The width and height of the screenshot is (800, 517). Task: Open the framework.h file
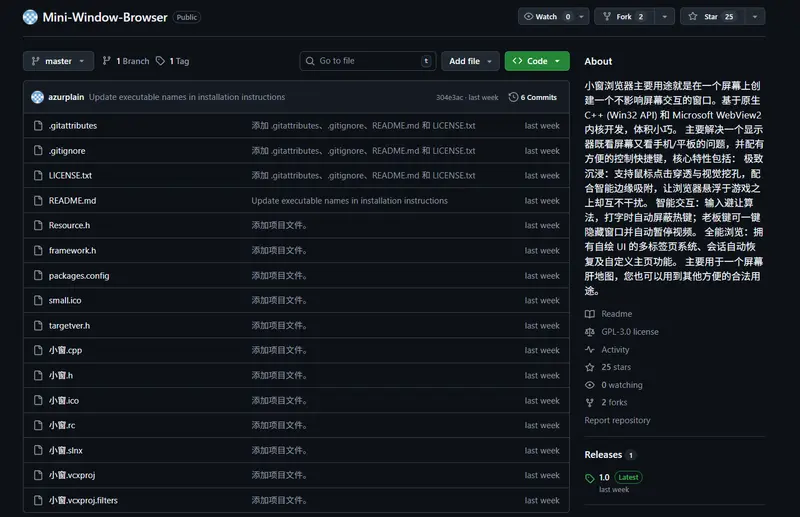(72, 251)
